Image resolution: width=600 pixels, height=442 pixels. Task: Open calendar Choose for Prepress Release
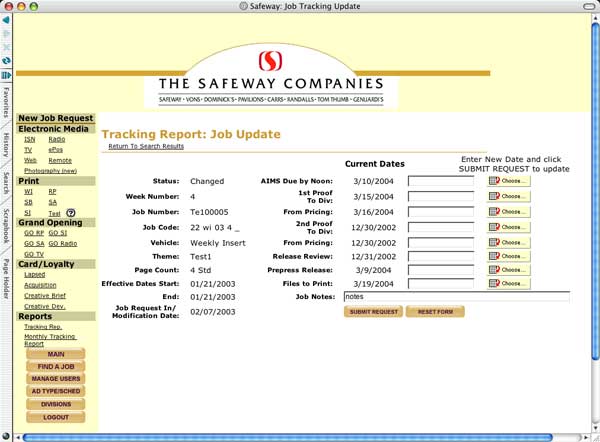point(509,270)
